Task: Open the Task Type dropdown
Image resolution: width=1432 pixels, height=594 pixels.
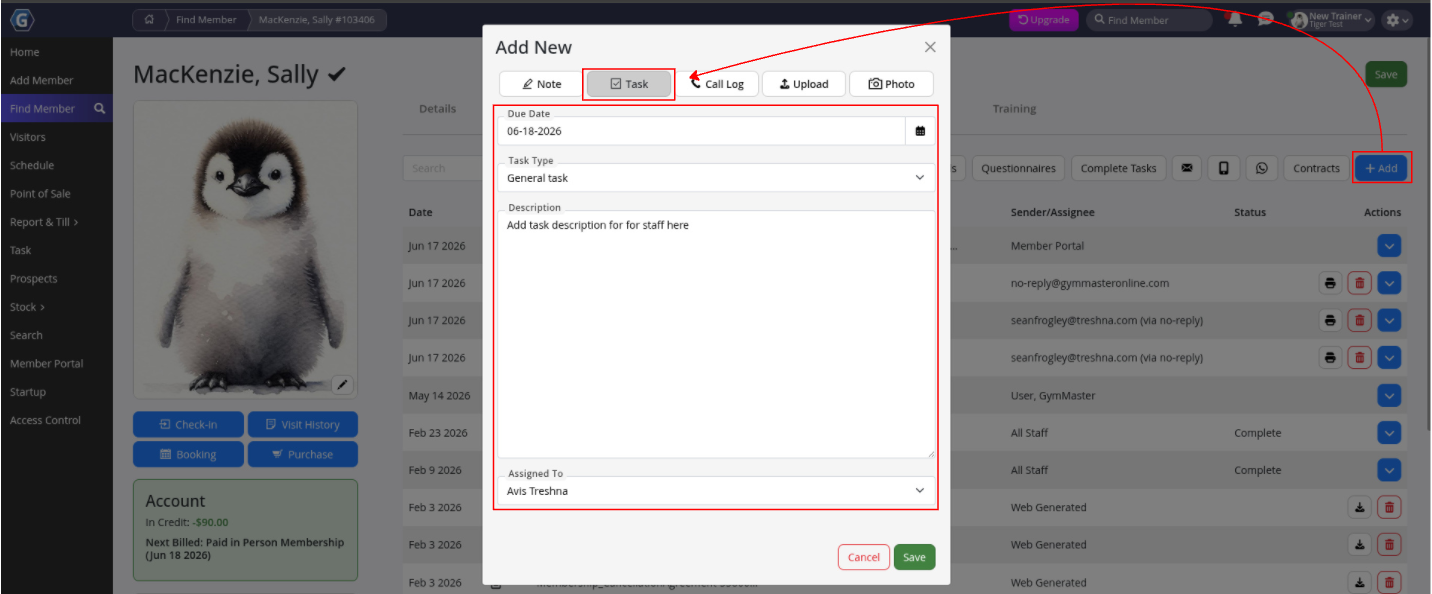Action: click(716, 178)
